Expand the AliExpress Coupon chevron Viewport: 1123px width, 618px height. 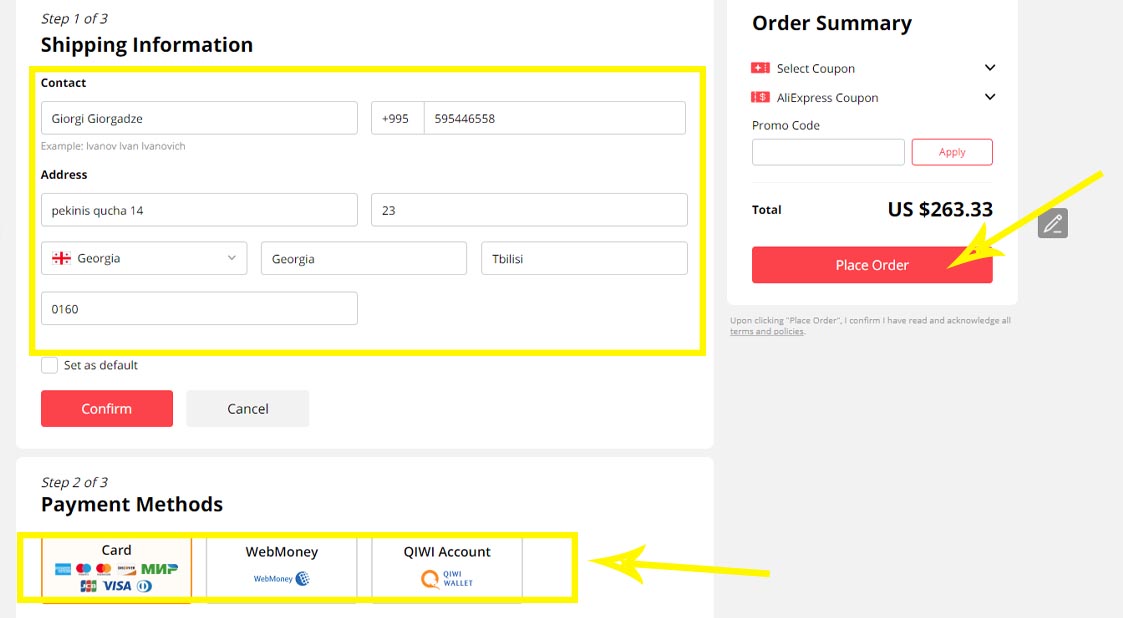(990, 97)
